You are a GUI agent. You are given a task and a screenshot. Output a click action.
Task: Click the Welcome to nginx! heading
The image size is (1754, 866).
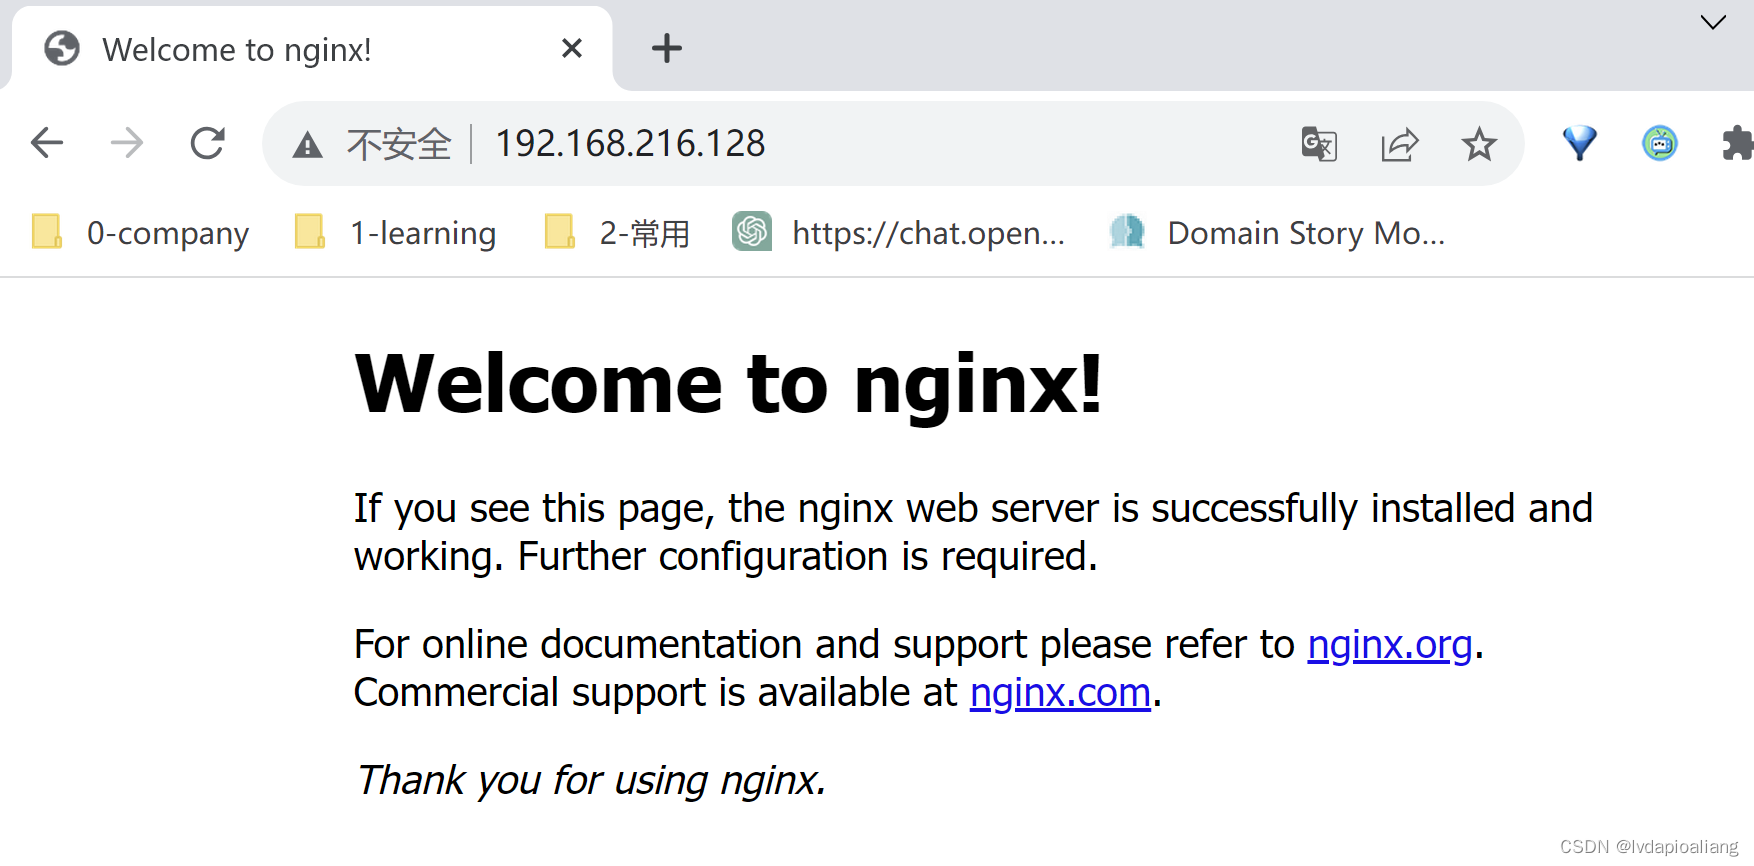[x=729, y=384]
